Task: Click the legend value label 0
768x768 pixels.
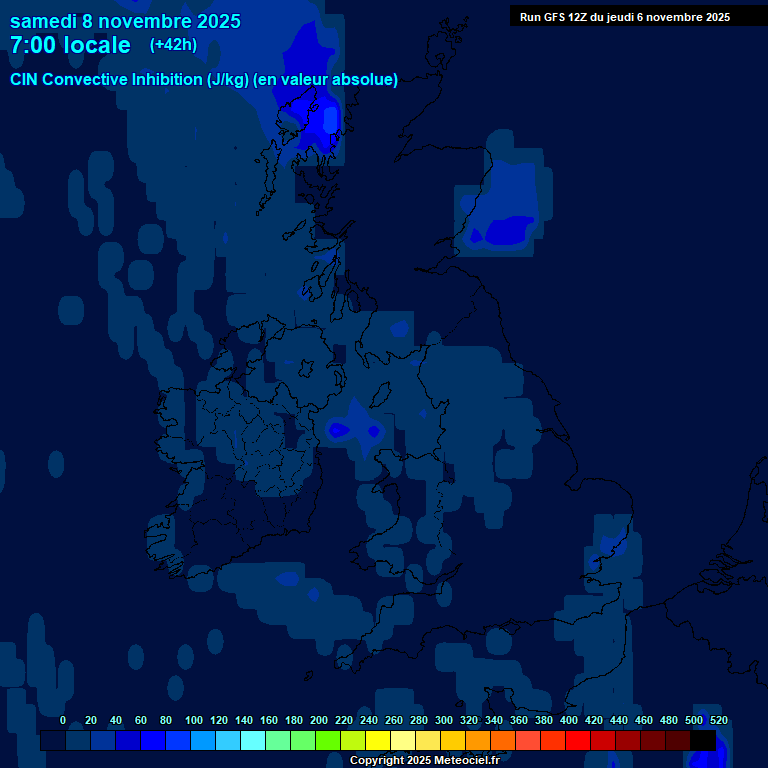Action: click(63, 720)
